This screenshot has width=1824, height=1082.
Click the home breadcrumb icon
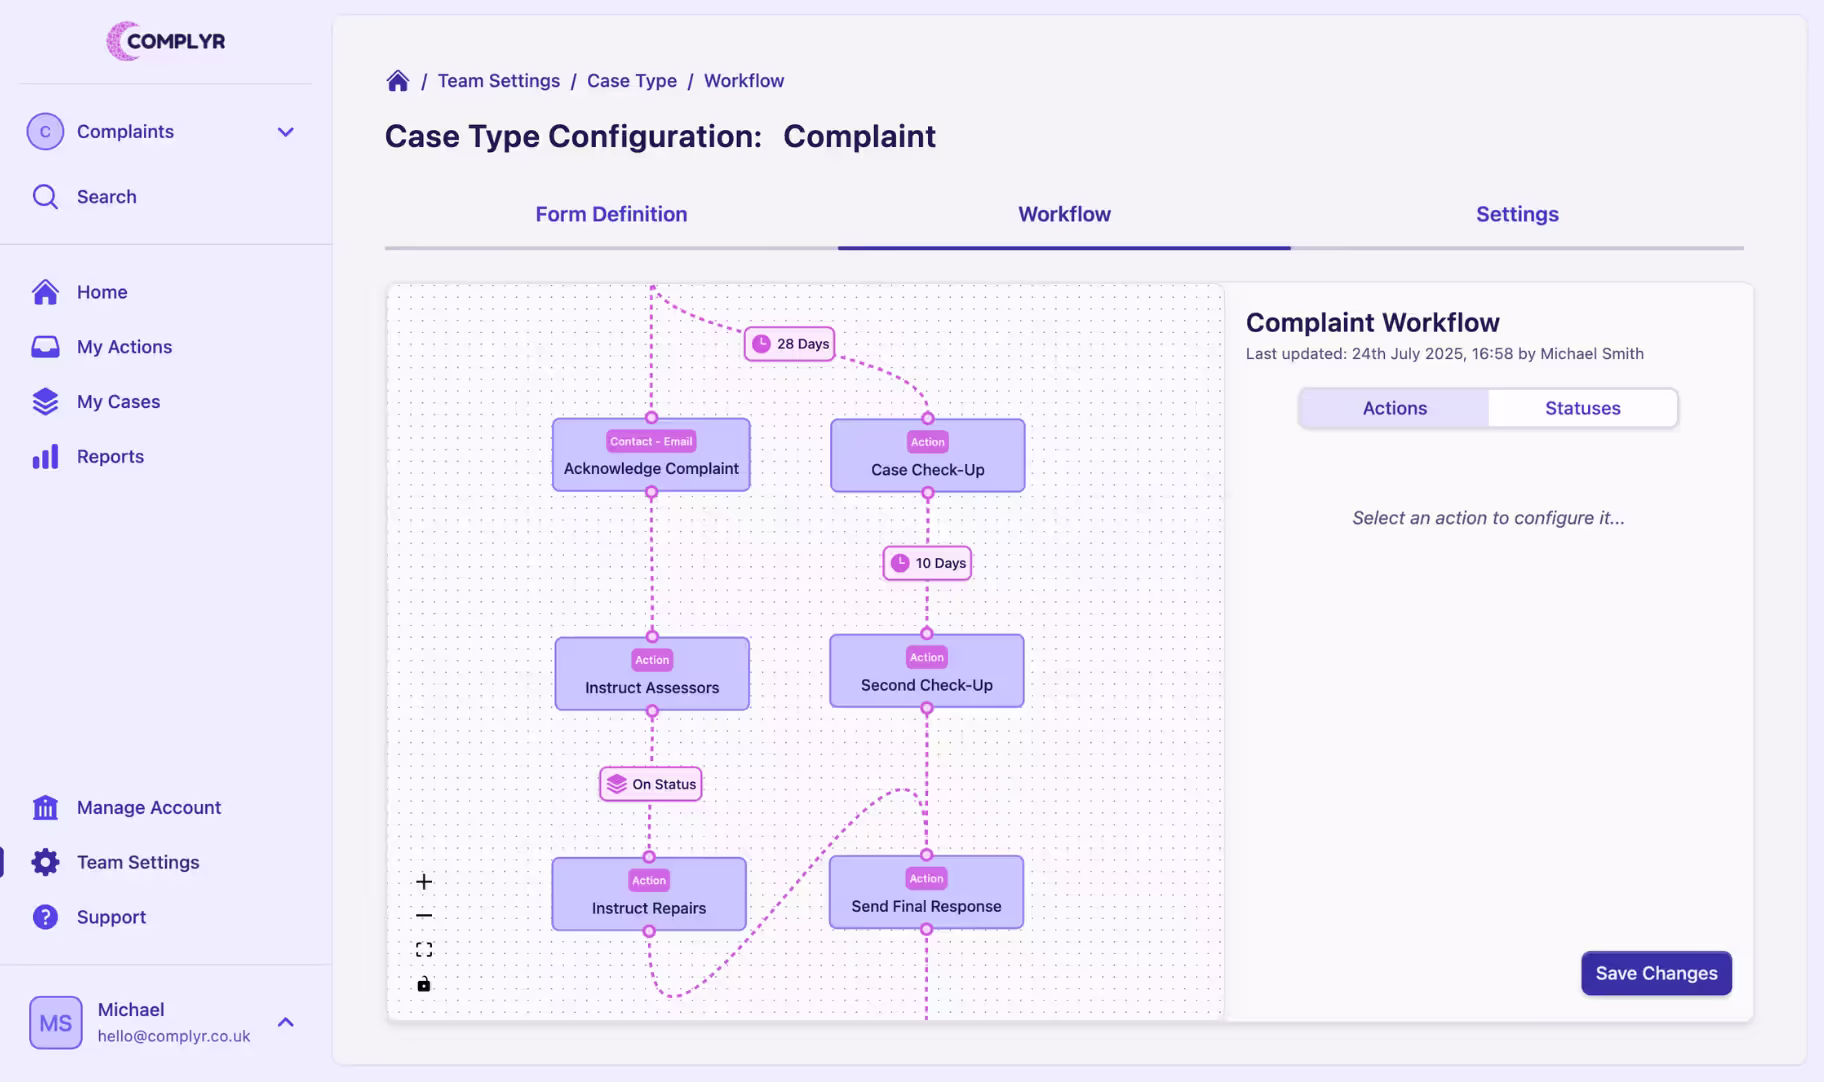point(397,80)
